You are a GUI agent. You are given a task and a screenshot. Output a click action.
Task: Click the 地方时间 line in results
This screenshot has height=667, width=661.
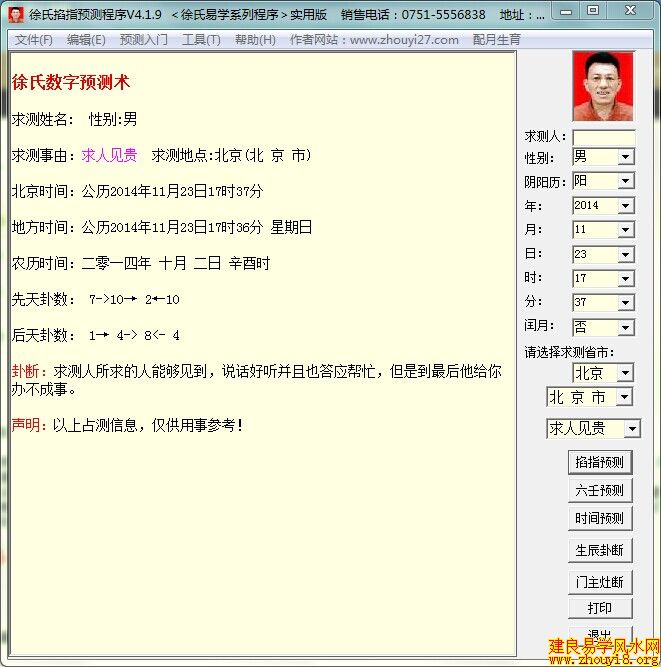pos(162,227)
